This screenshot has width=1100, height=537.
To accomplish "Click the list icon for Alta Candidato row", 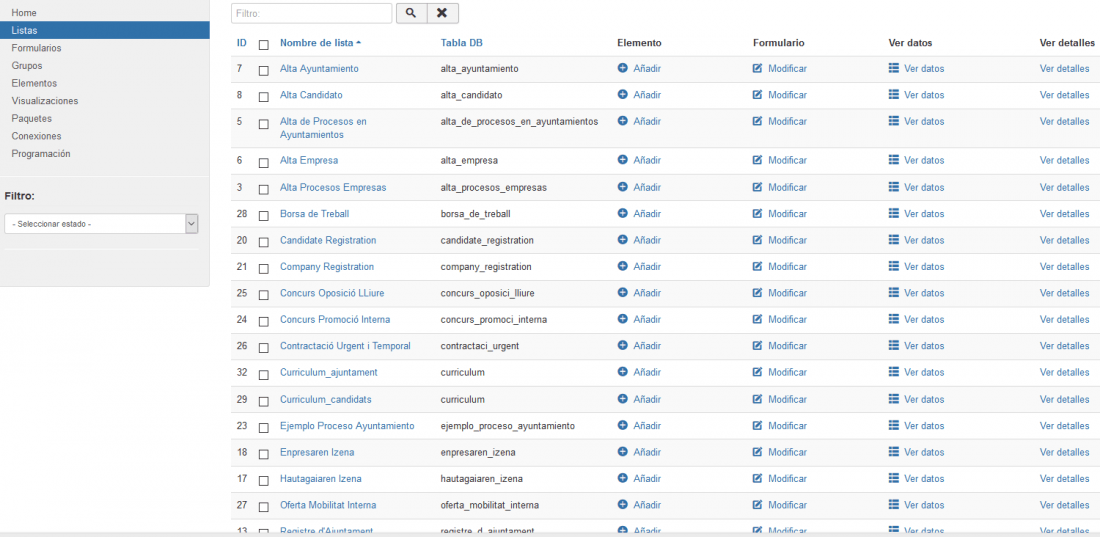I will click(x=894, y=94).
